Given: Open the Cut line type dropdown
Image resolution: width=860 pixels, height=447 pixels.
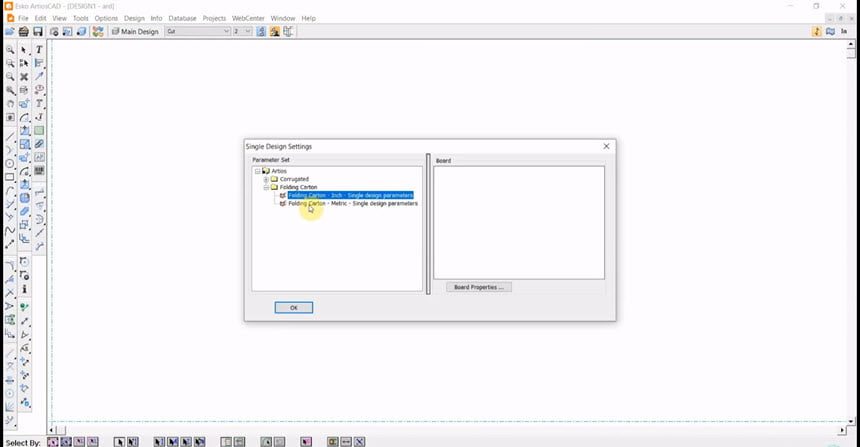Looking at the screenshot, I should point(197,32).
